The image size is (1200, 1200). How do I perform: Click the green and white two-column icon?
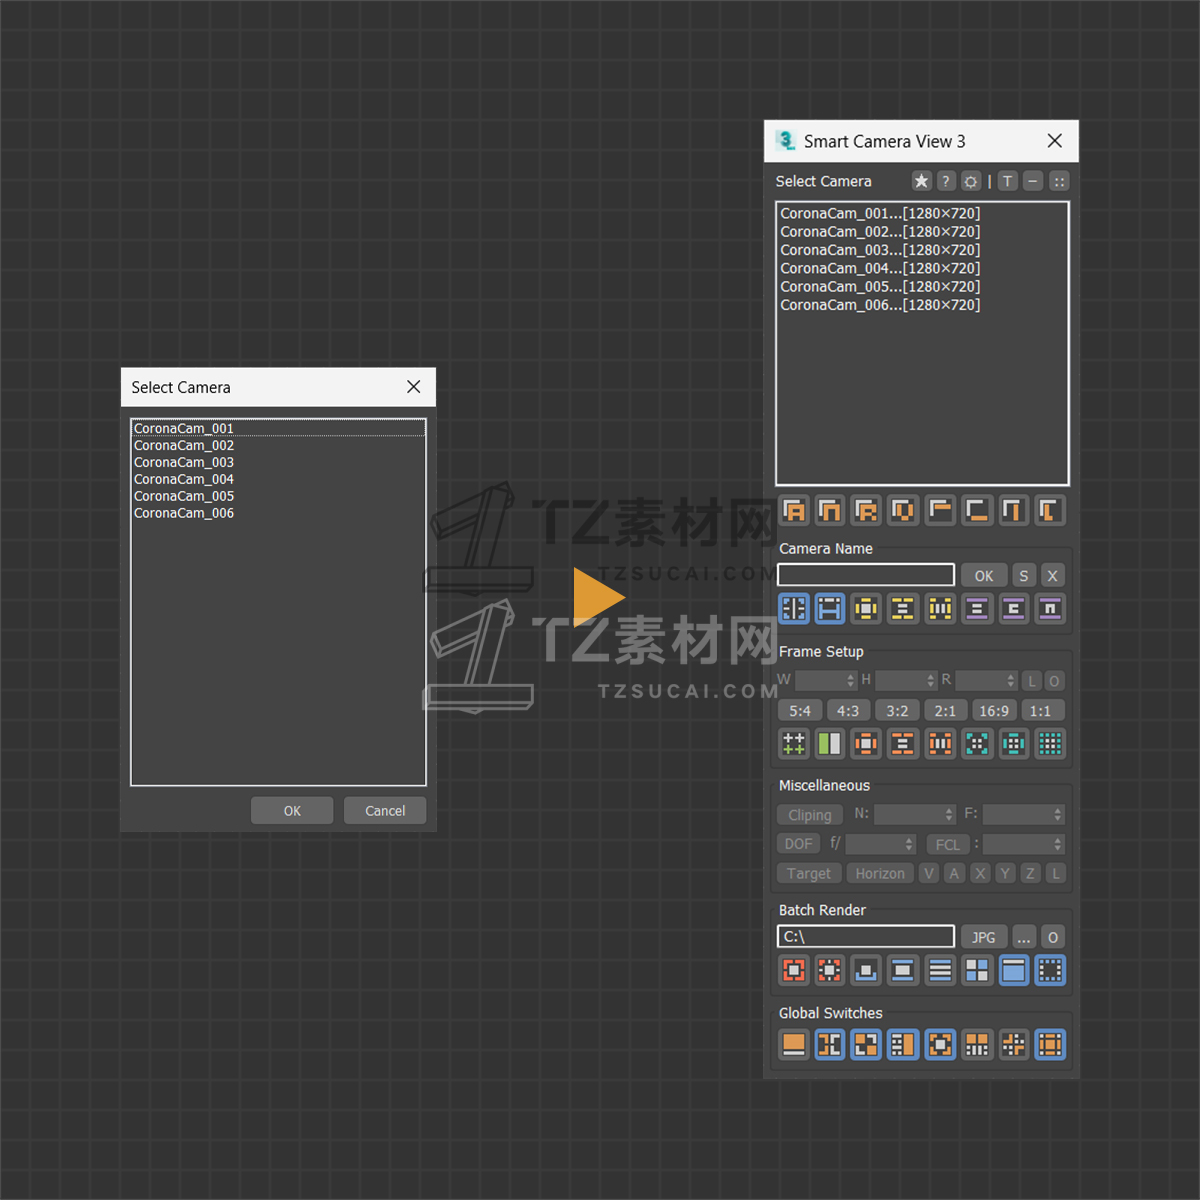click(x=830, y=743)
